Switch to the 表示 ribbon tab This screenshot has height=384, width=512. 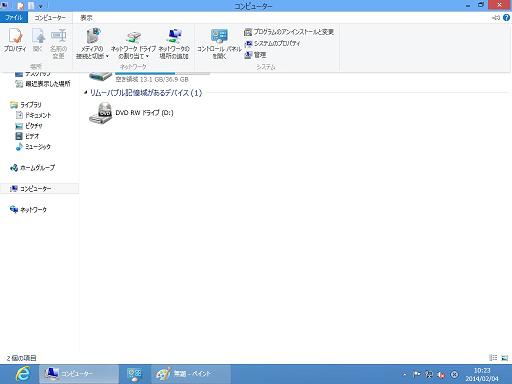86,18
